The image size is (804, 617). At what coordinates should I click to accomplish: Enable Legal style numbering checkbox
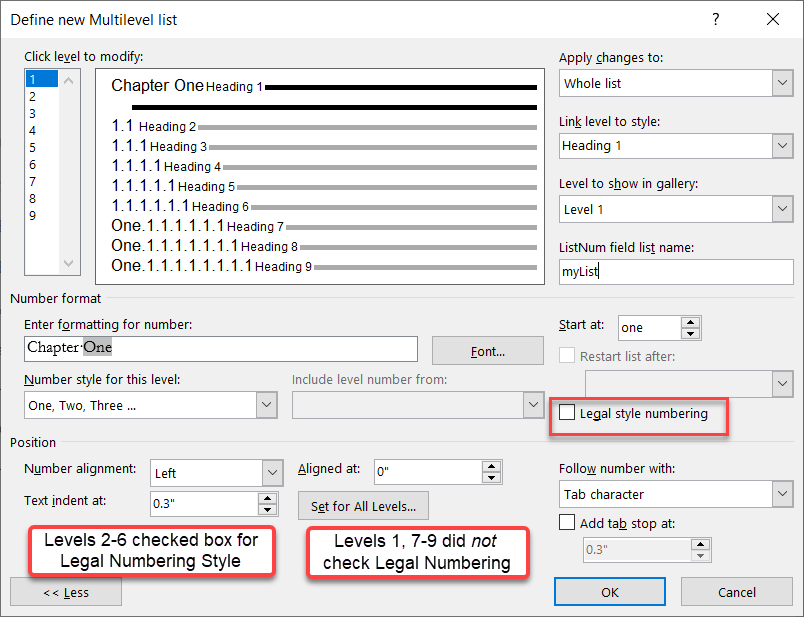[x=567, y=412]
